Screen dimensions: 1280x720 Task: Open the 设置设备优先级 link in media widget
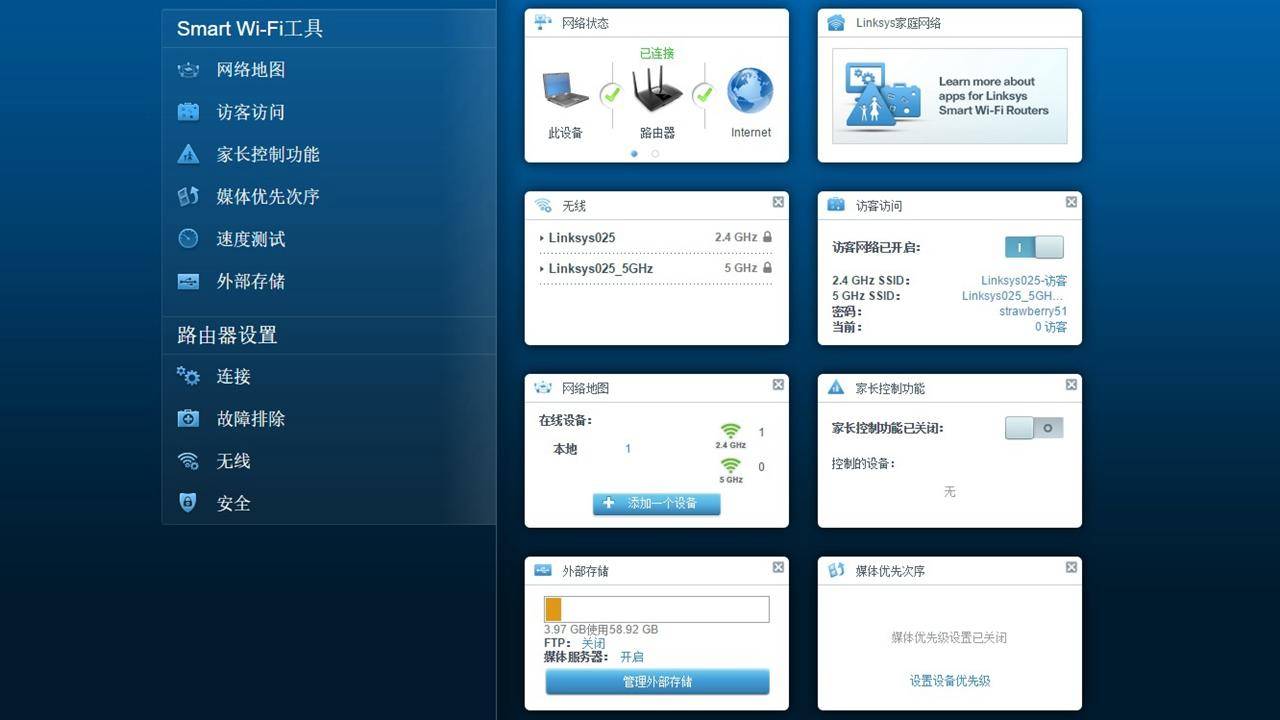pos(948,680)
